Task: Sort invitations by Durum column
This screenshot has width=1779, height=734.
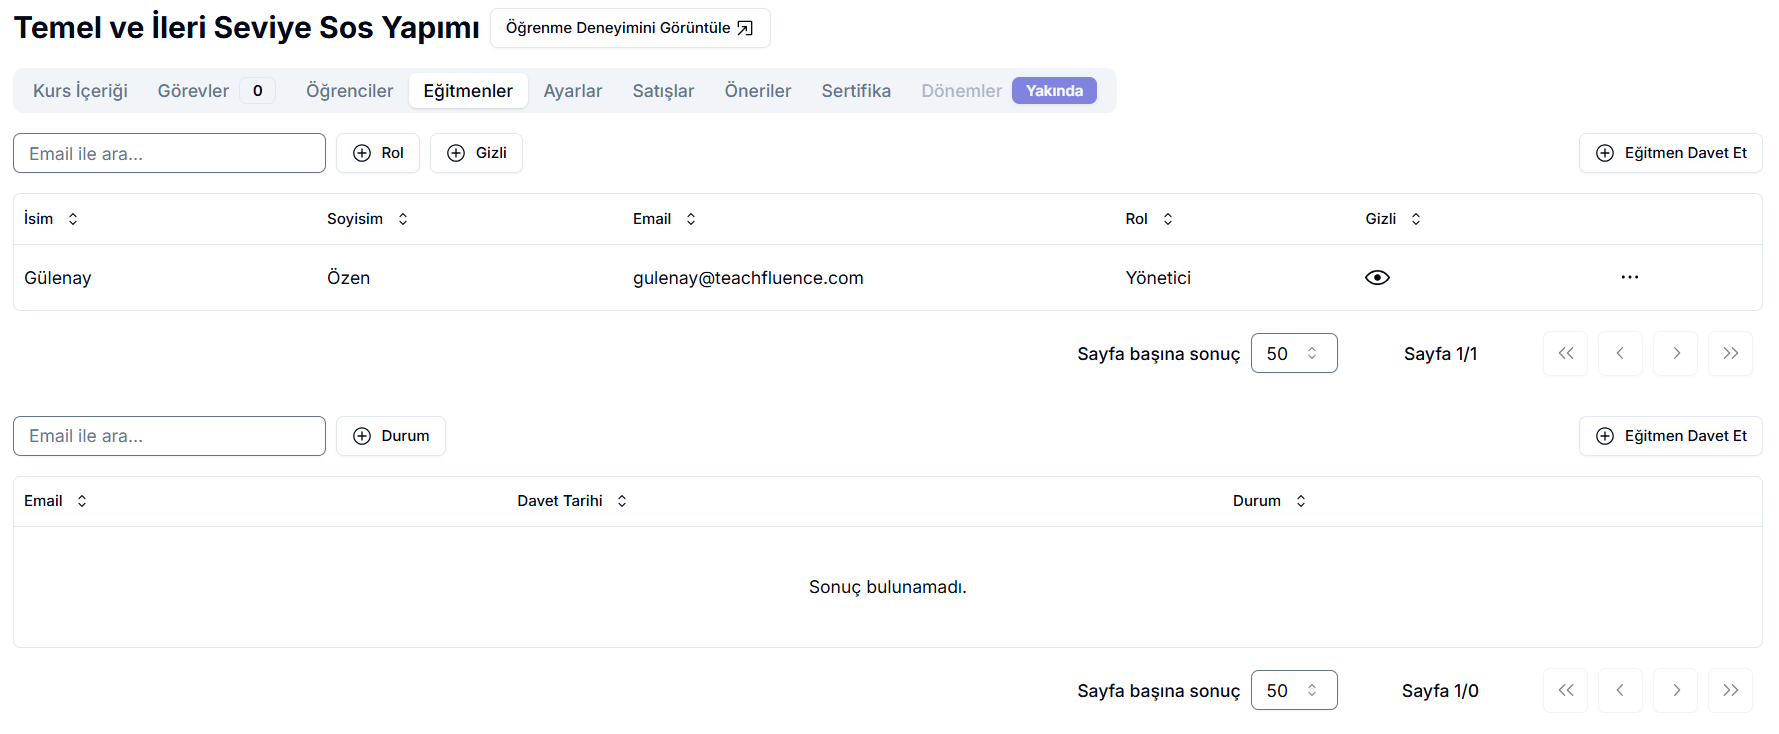Action: pyautogui.click(x=1269, y=501)
